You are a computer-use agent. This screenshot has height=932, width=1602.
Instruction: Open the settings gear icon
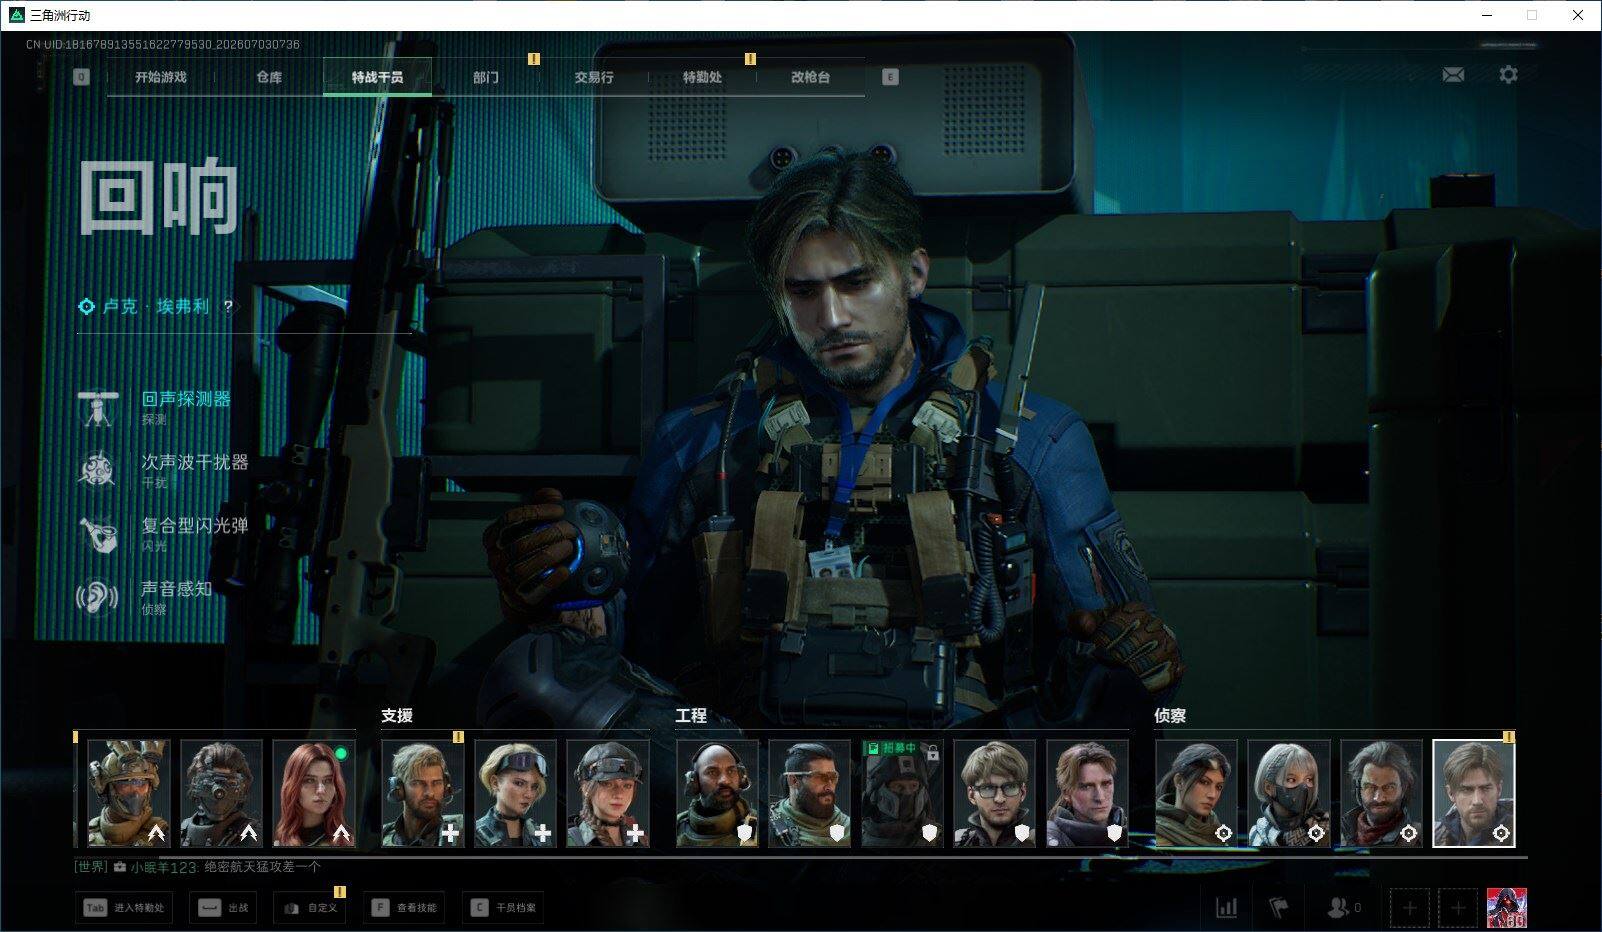click(1508, 75)
